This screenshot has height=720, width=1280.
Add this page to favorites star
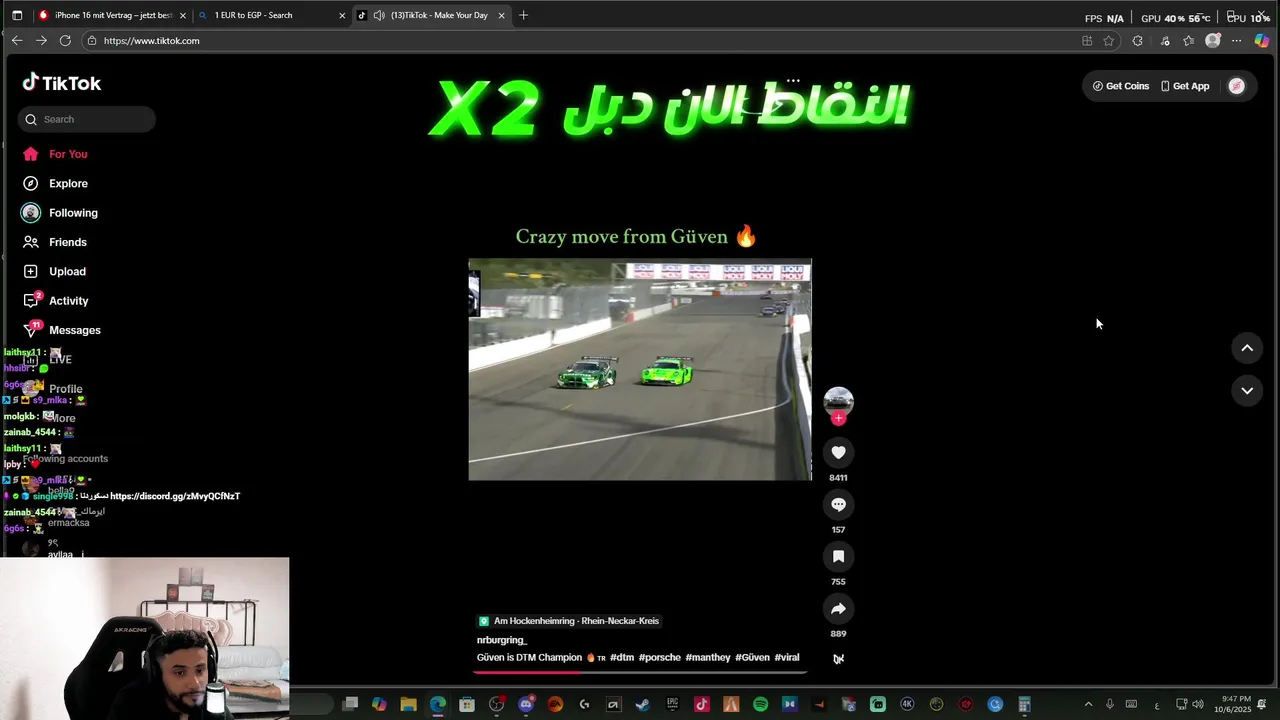(1109, 41)
